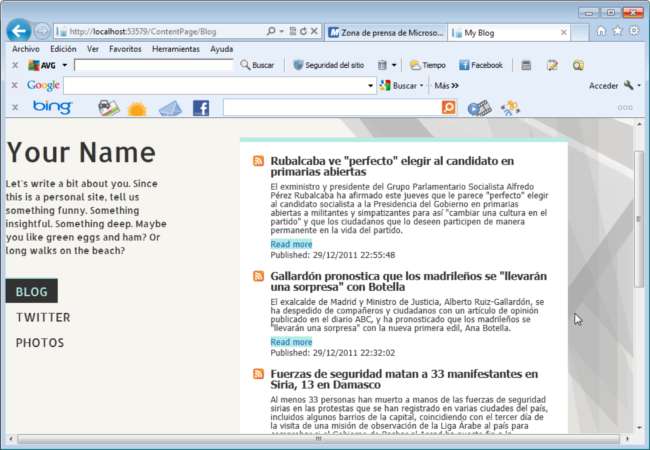Image resolution: width=650 pixels, height=450 pixels.
Task: Click the vertical scrollbar thumb
Action: click(x=639, y=219)
